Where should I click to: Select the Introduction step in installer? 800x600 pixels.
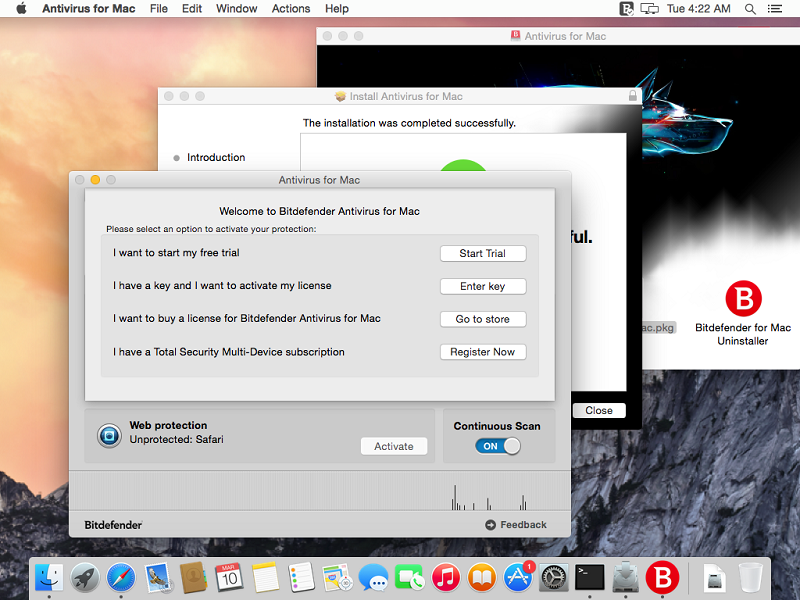216,158
